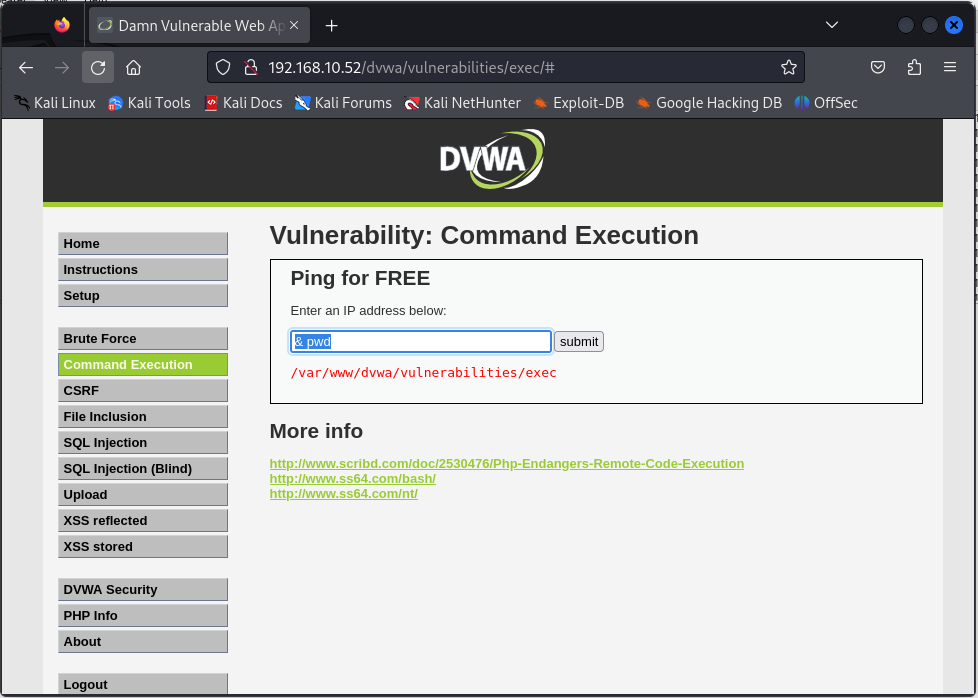Close the Damn Vulnerable Web App tab
This screenshot has width=978, height=698.
[294, 25]
